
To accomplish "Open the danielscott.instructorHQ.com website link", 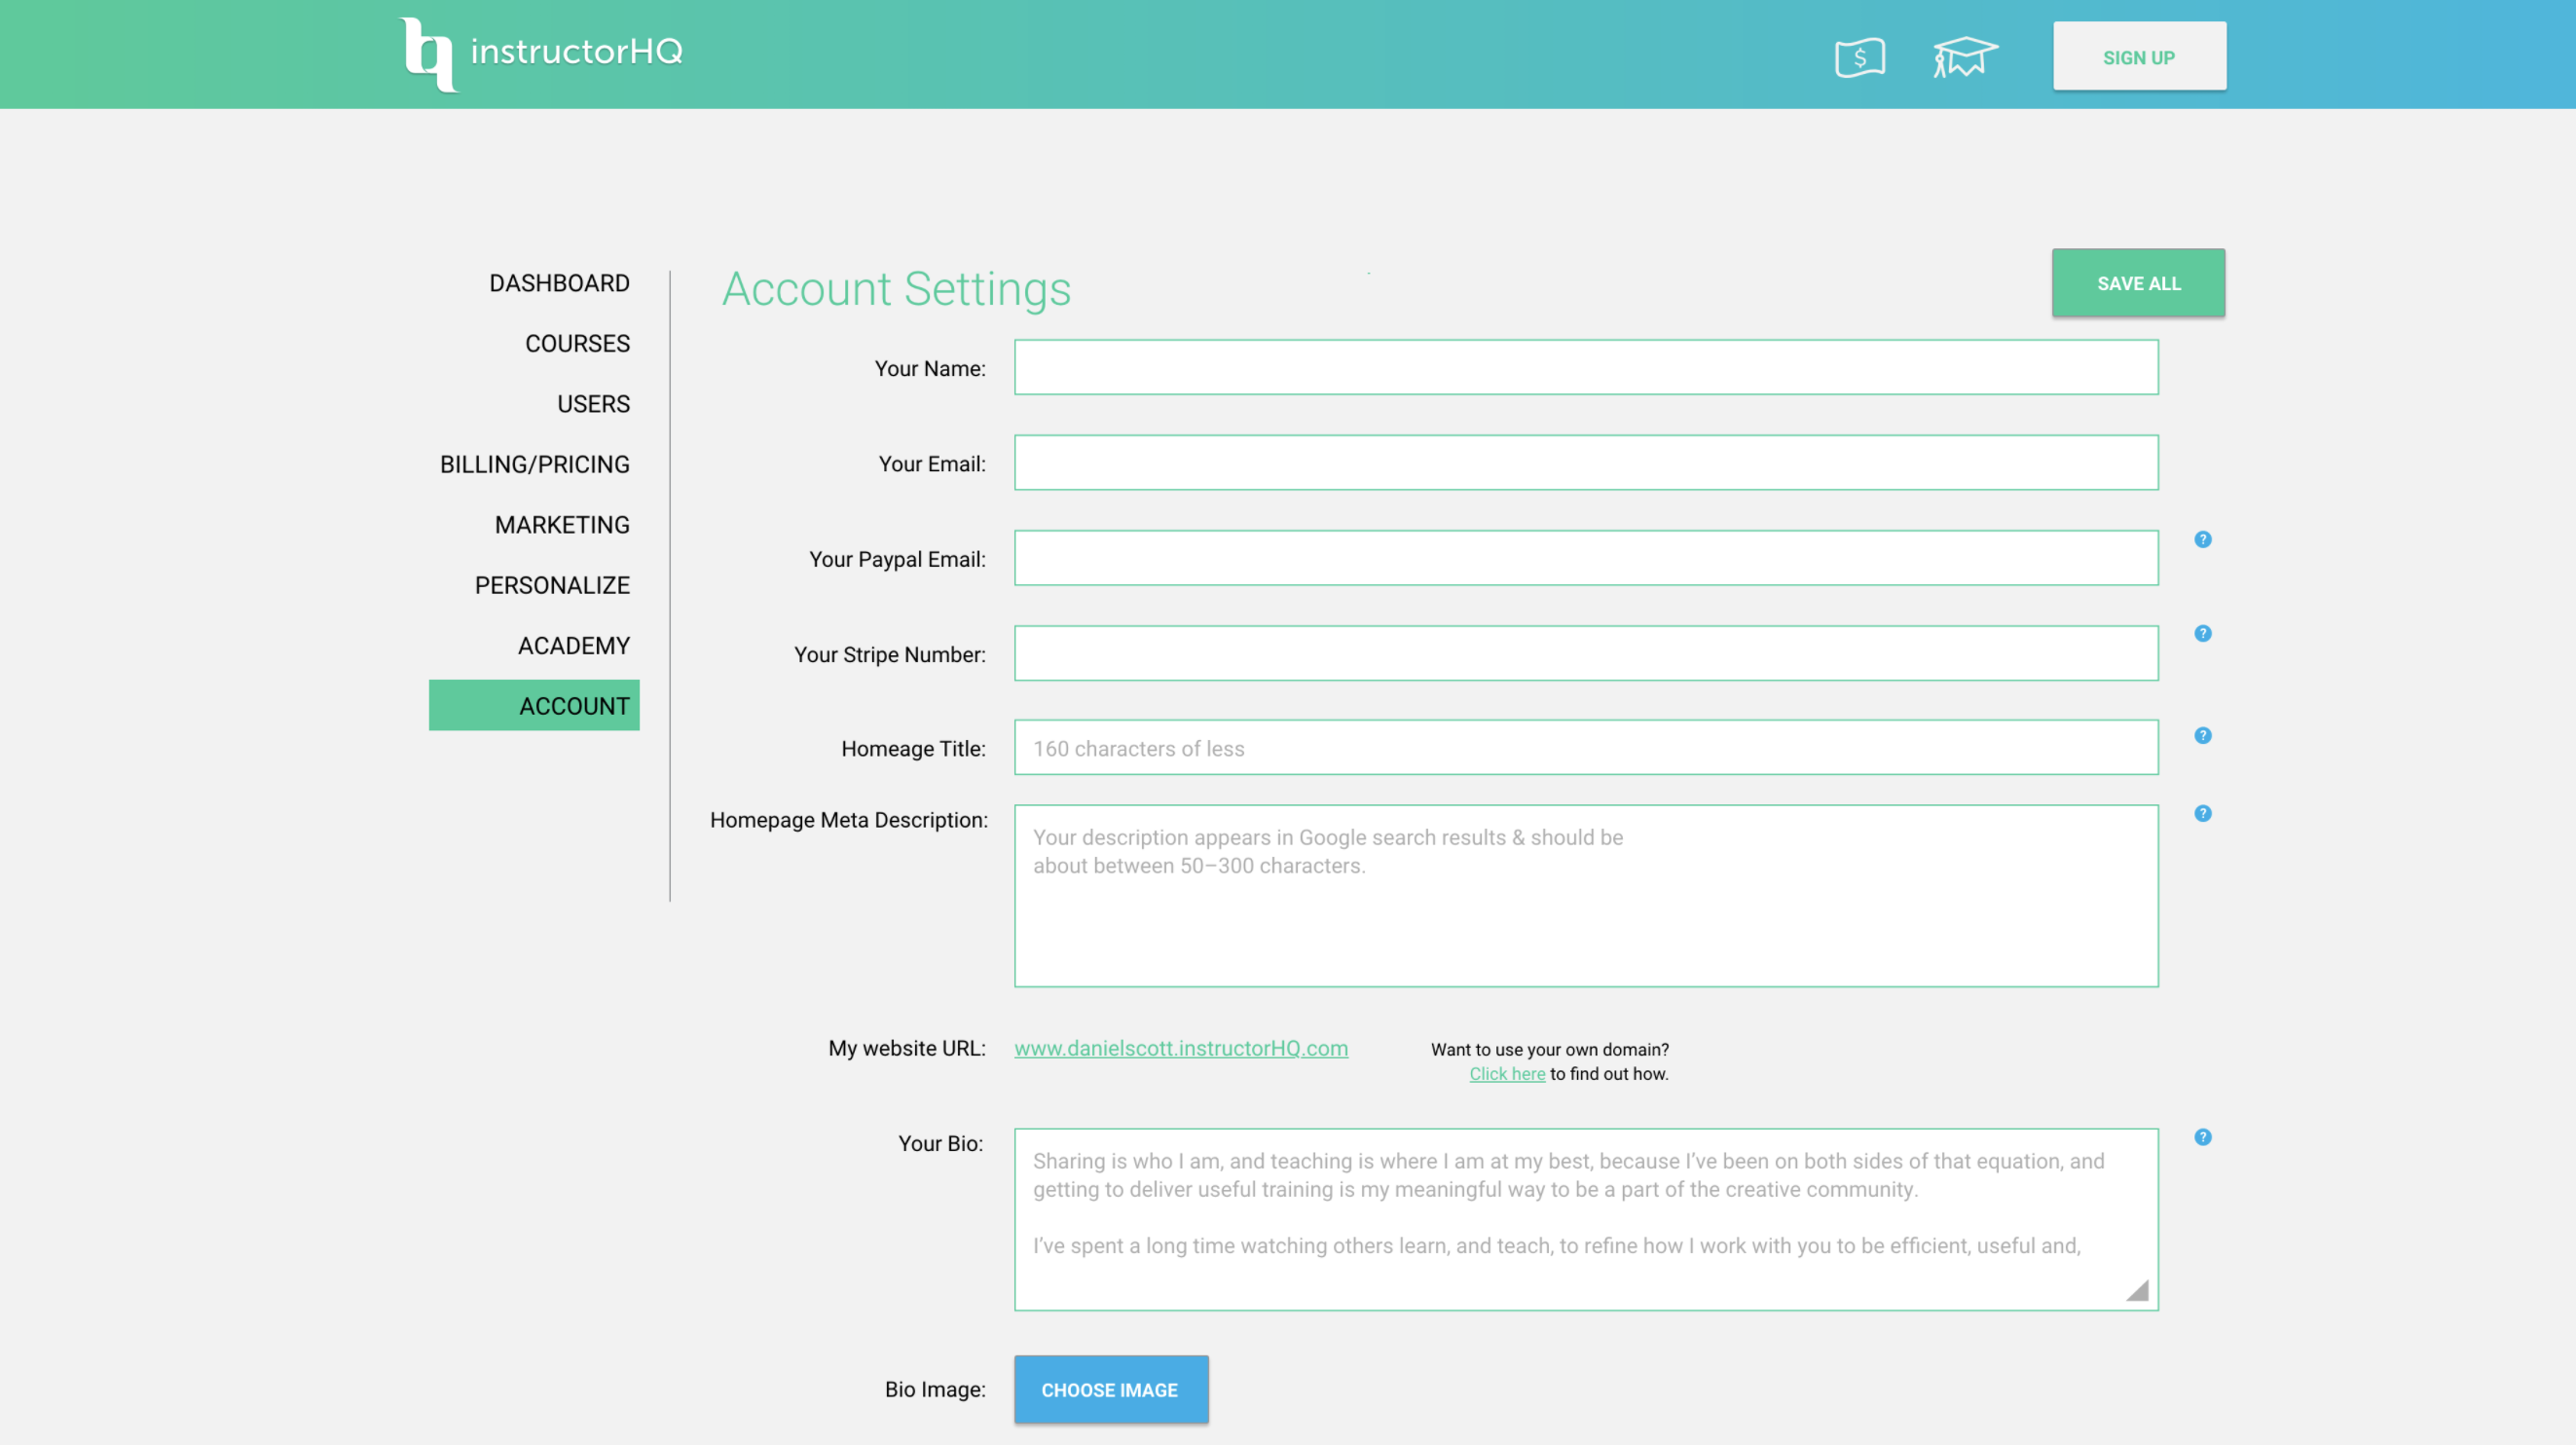I will (1180, 1049).
